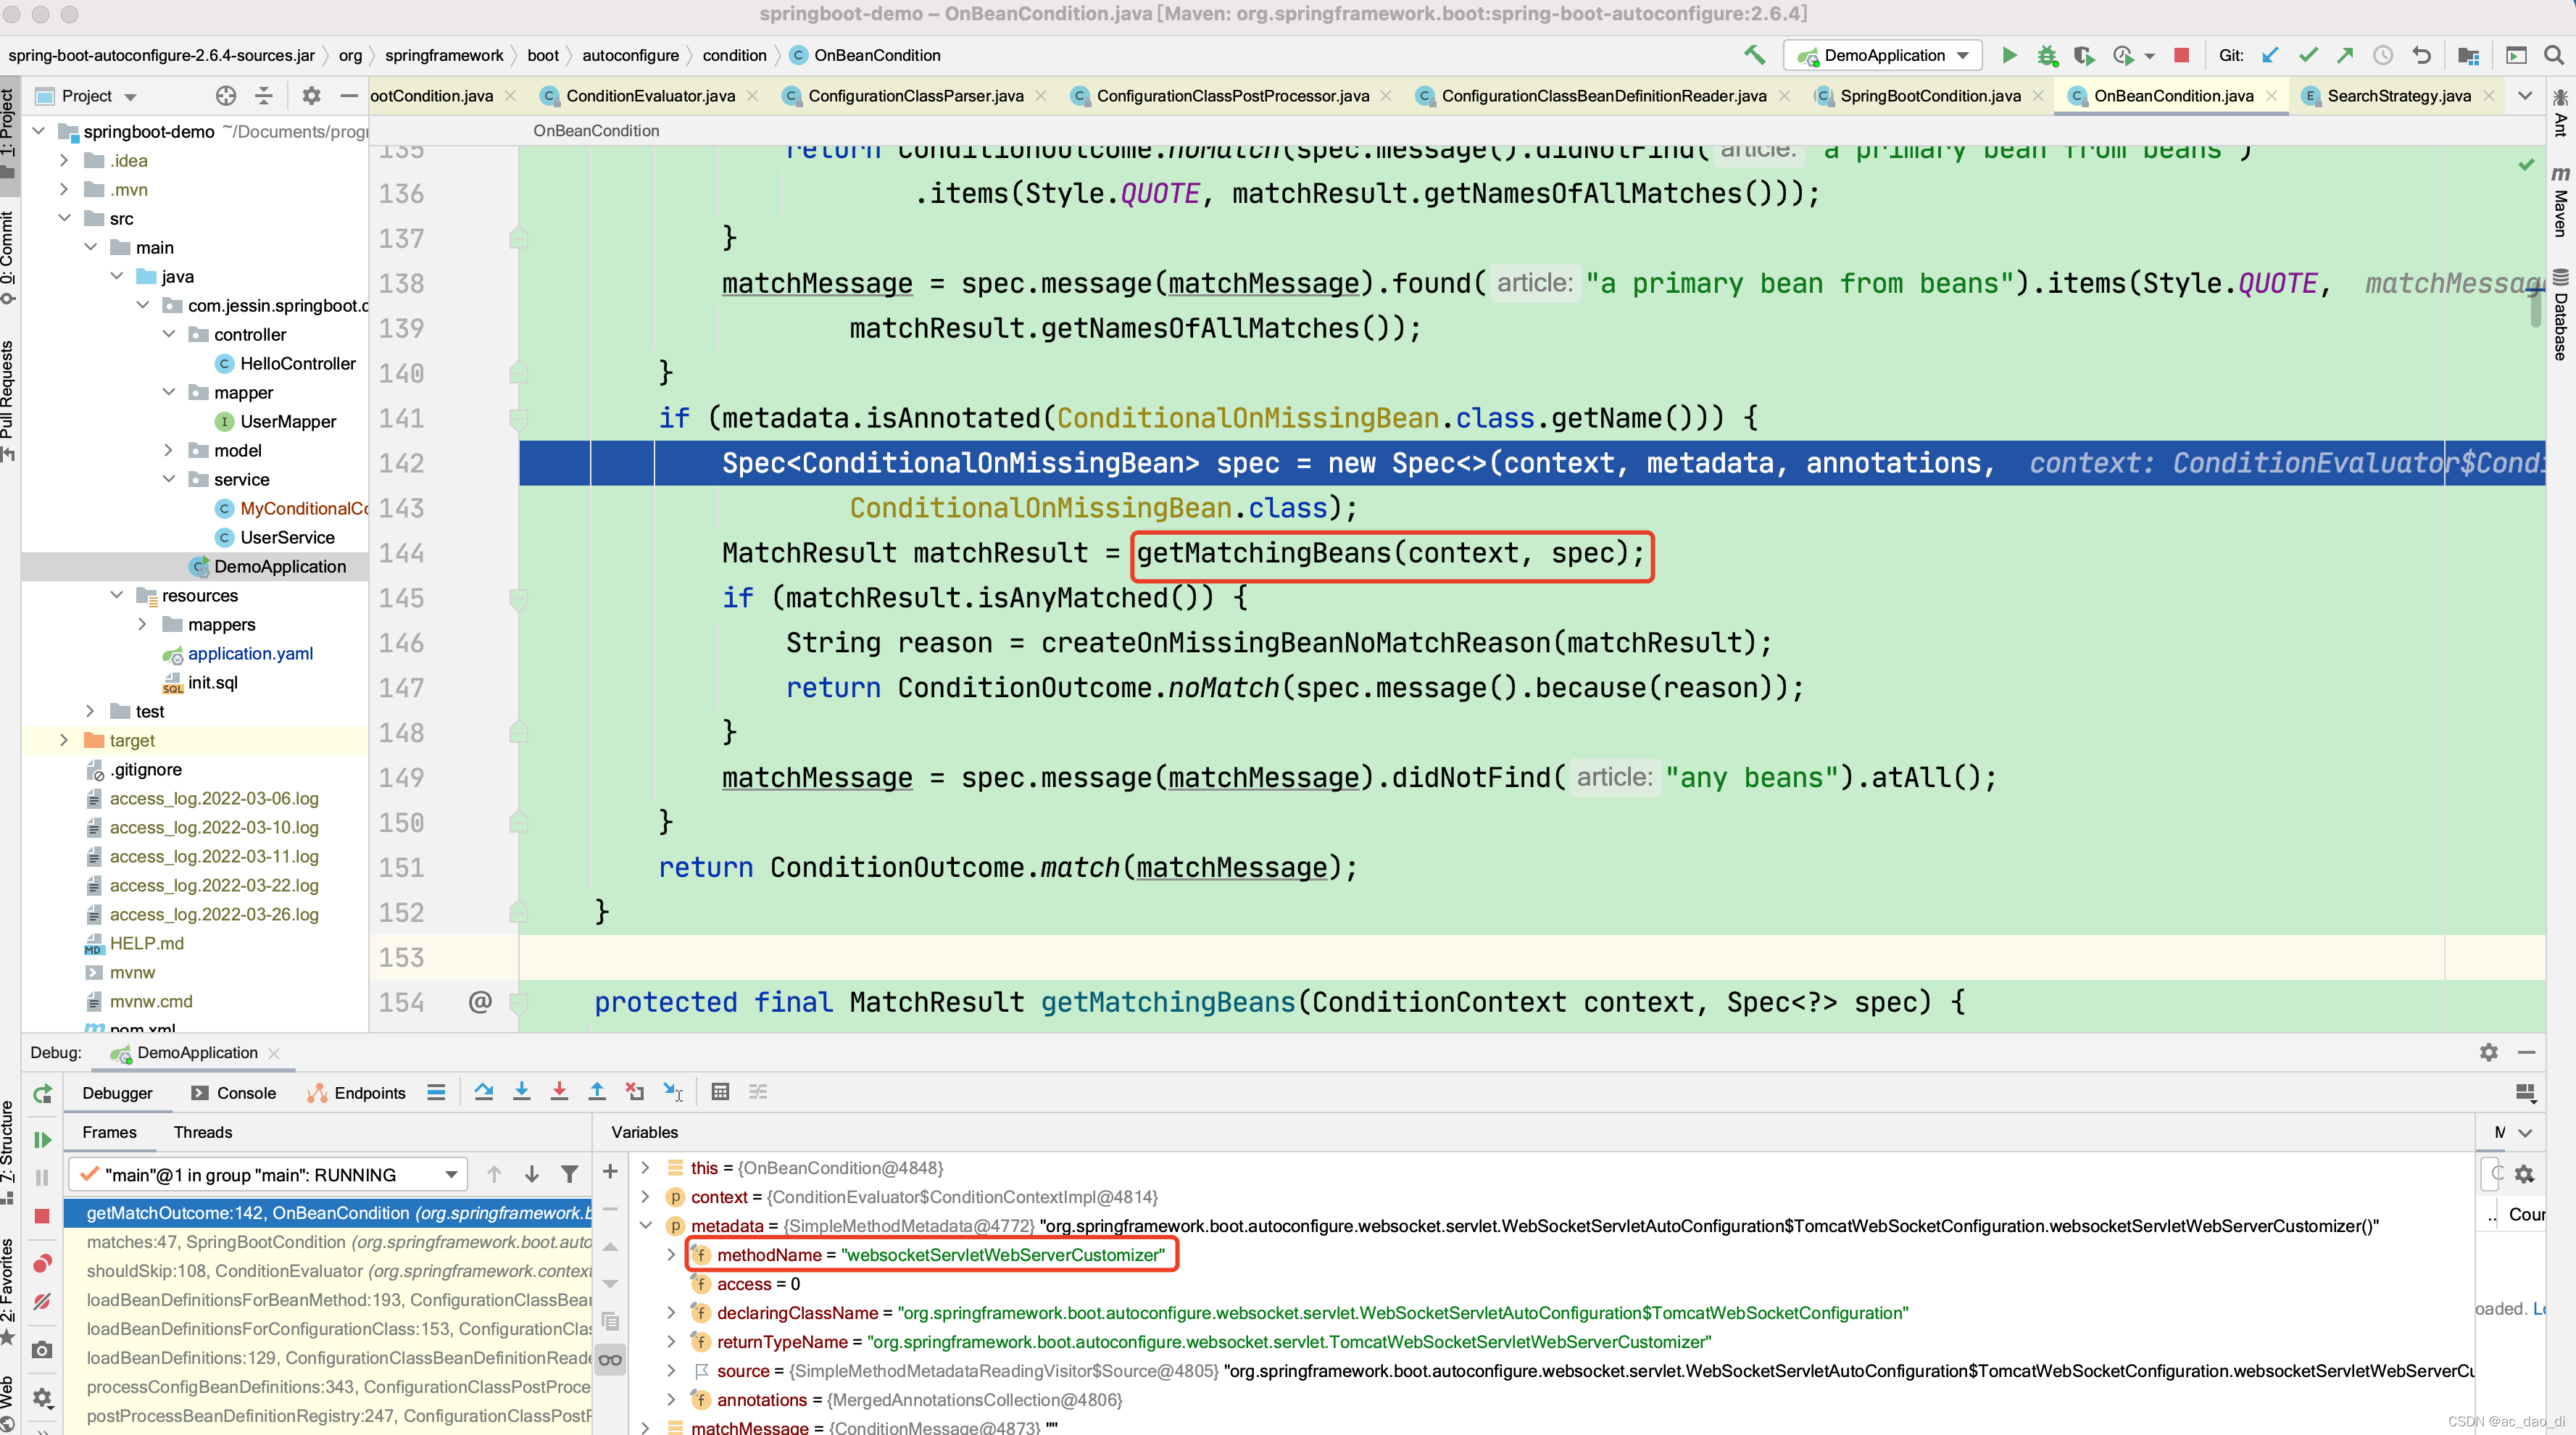Image resolution: width=2576 pixels, height=1435 pixels.
Task: Expand the target folder
Action: tap(64, 740)
